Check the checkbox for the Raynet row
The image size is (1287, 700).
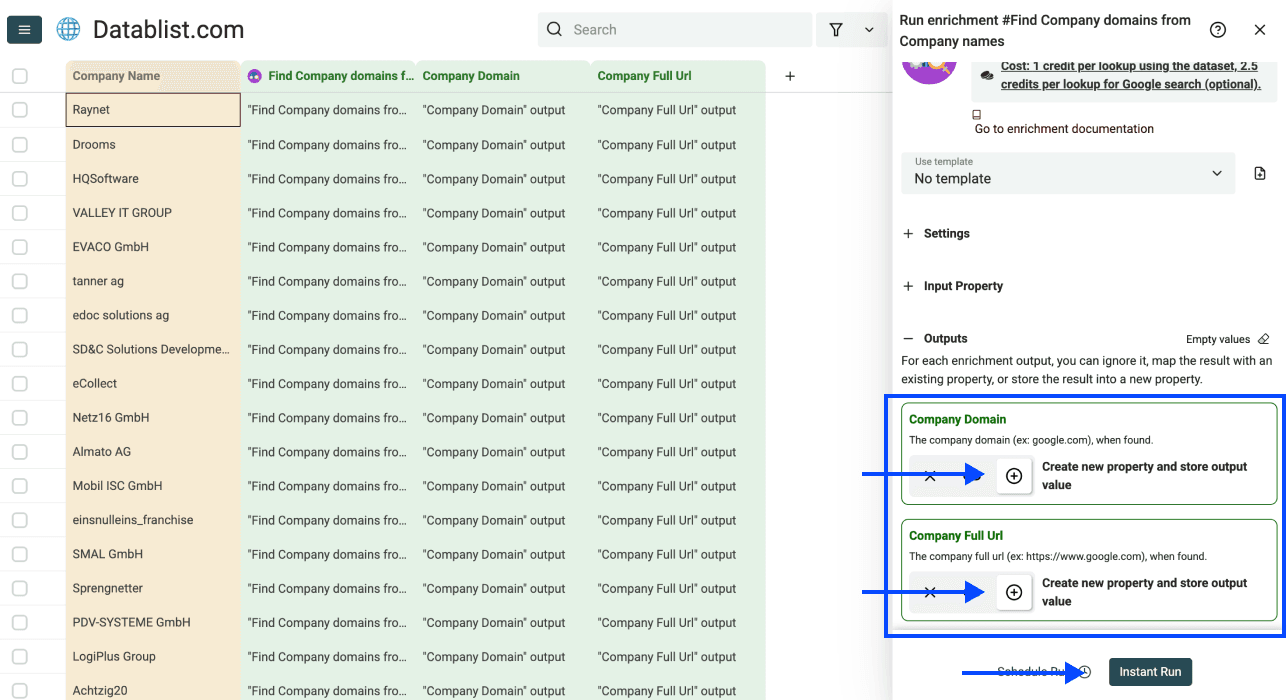point(19,110)
